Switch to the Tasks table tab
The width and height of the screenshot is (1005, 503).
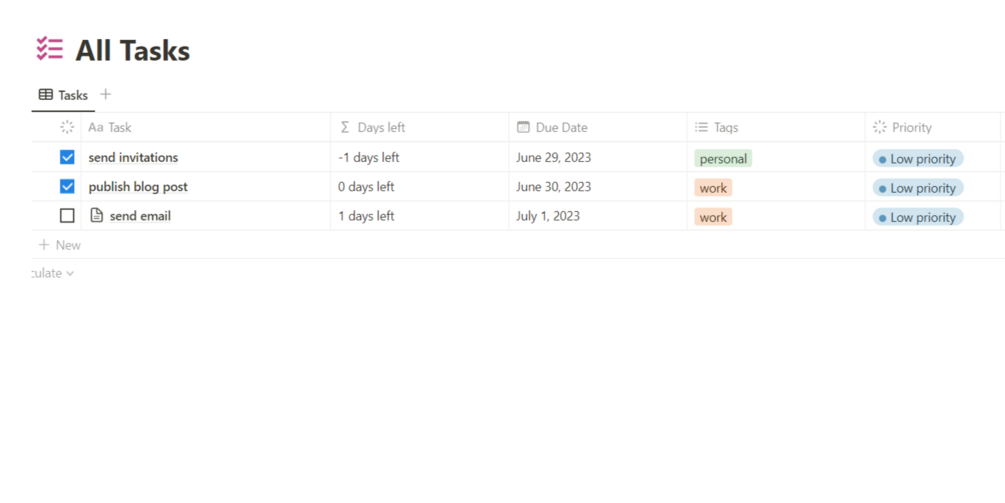coord(63,95)
